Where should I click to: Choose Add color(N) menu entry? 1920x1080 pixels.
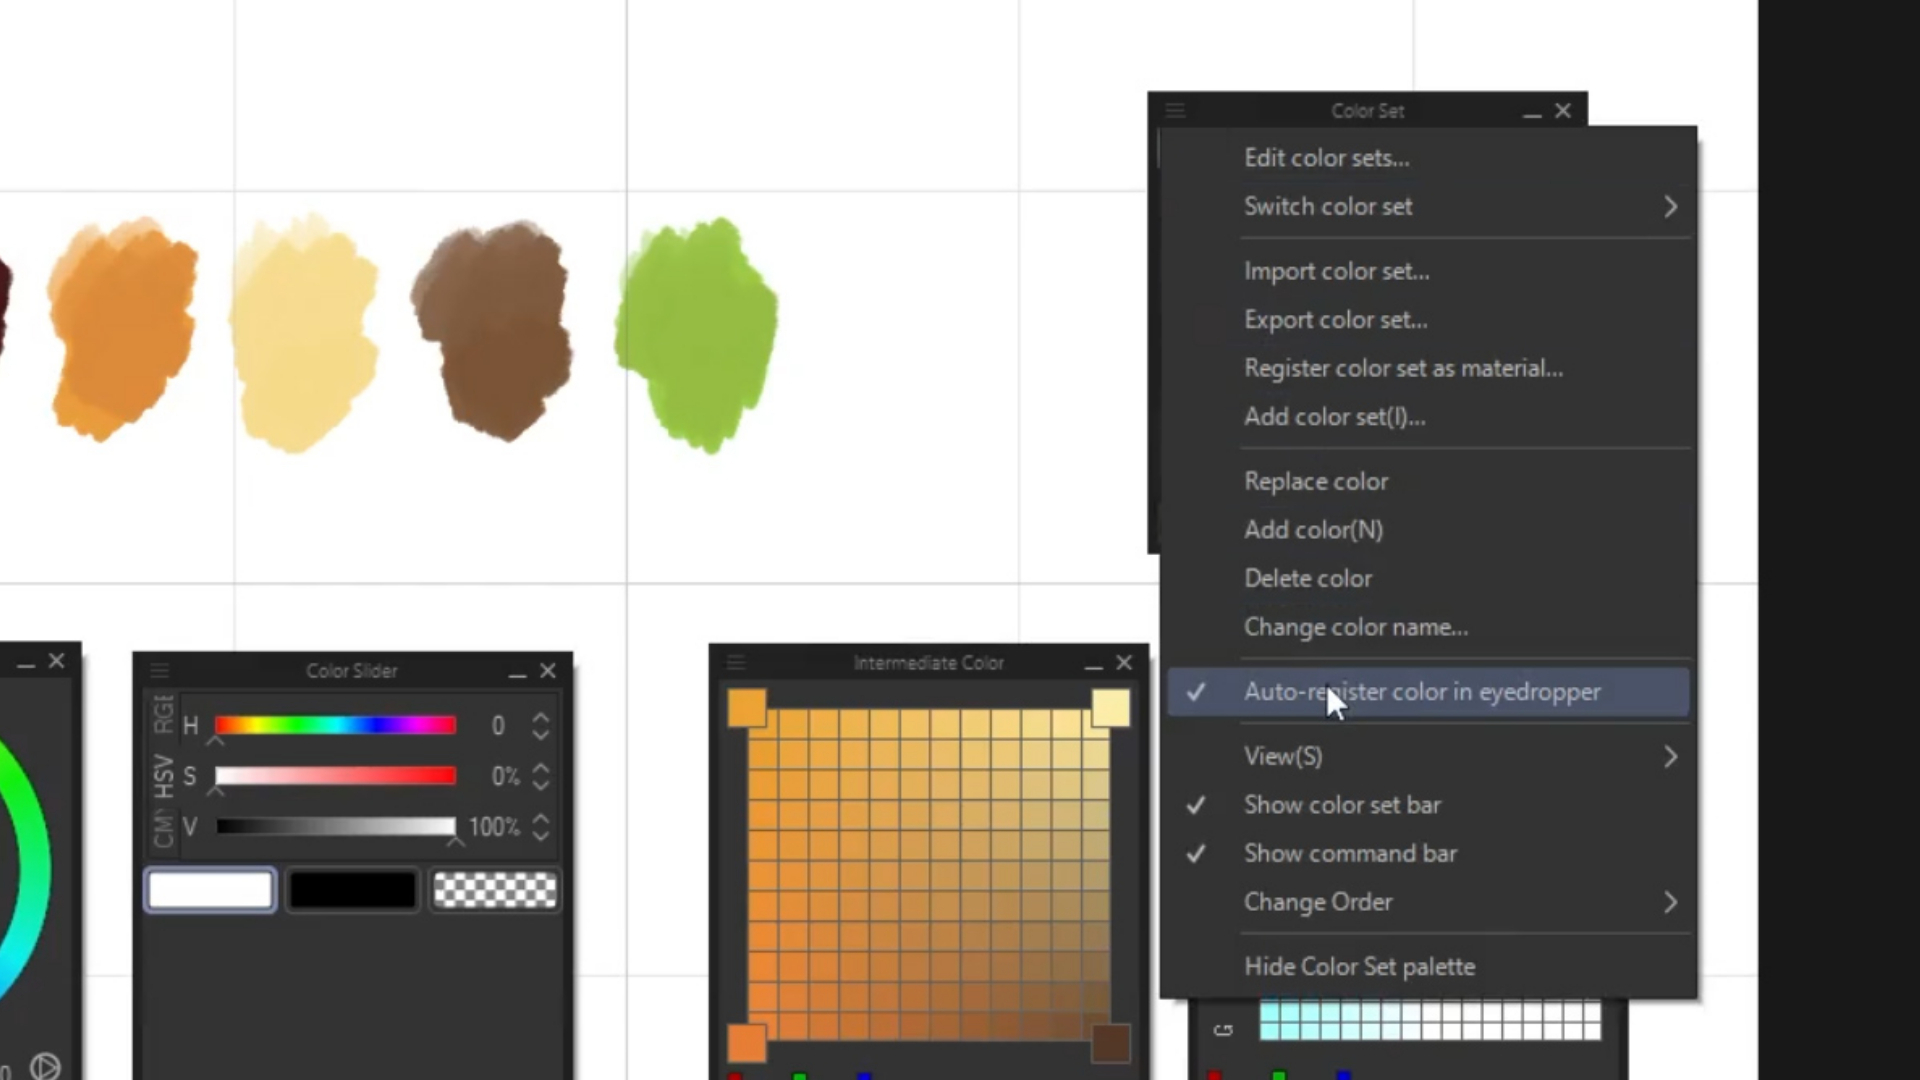click(x=1428, y=530)
